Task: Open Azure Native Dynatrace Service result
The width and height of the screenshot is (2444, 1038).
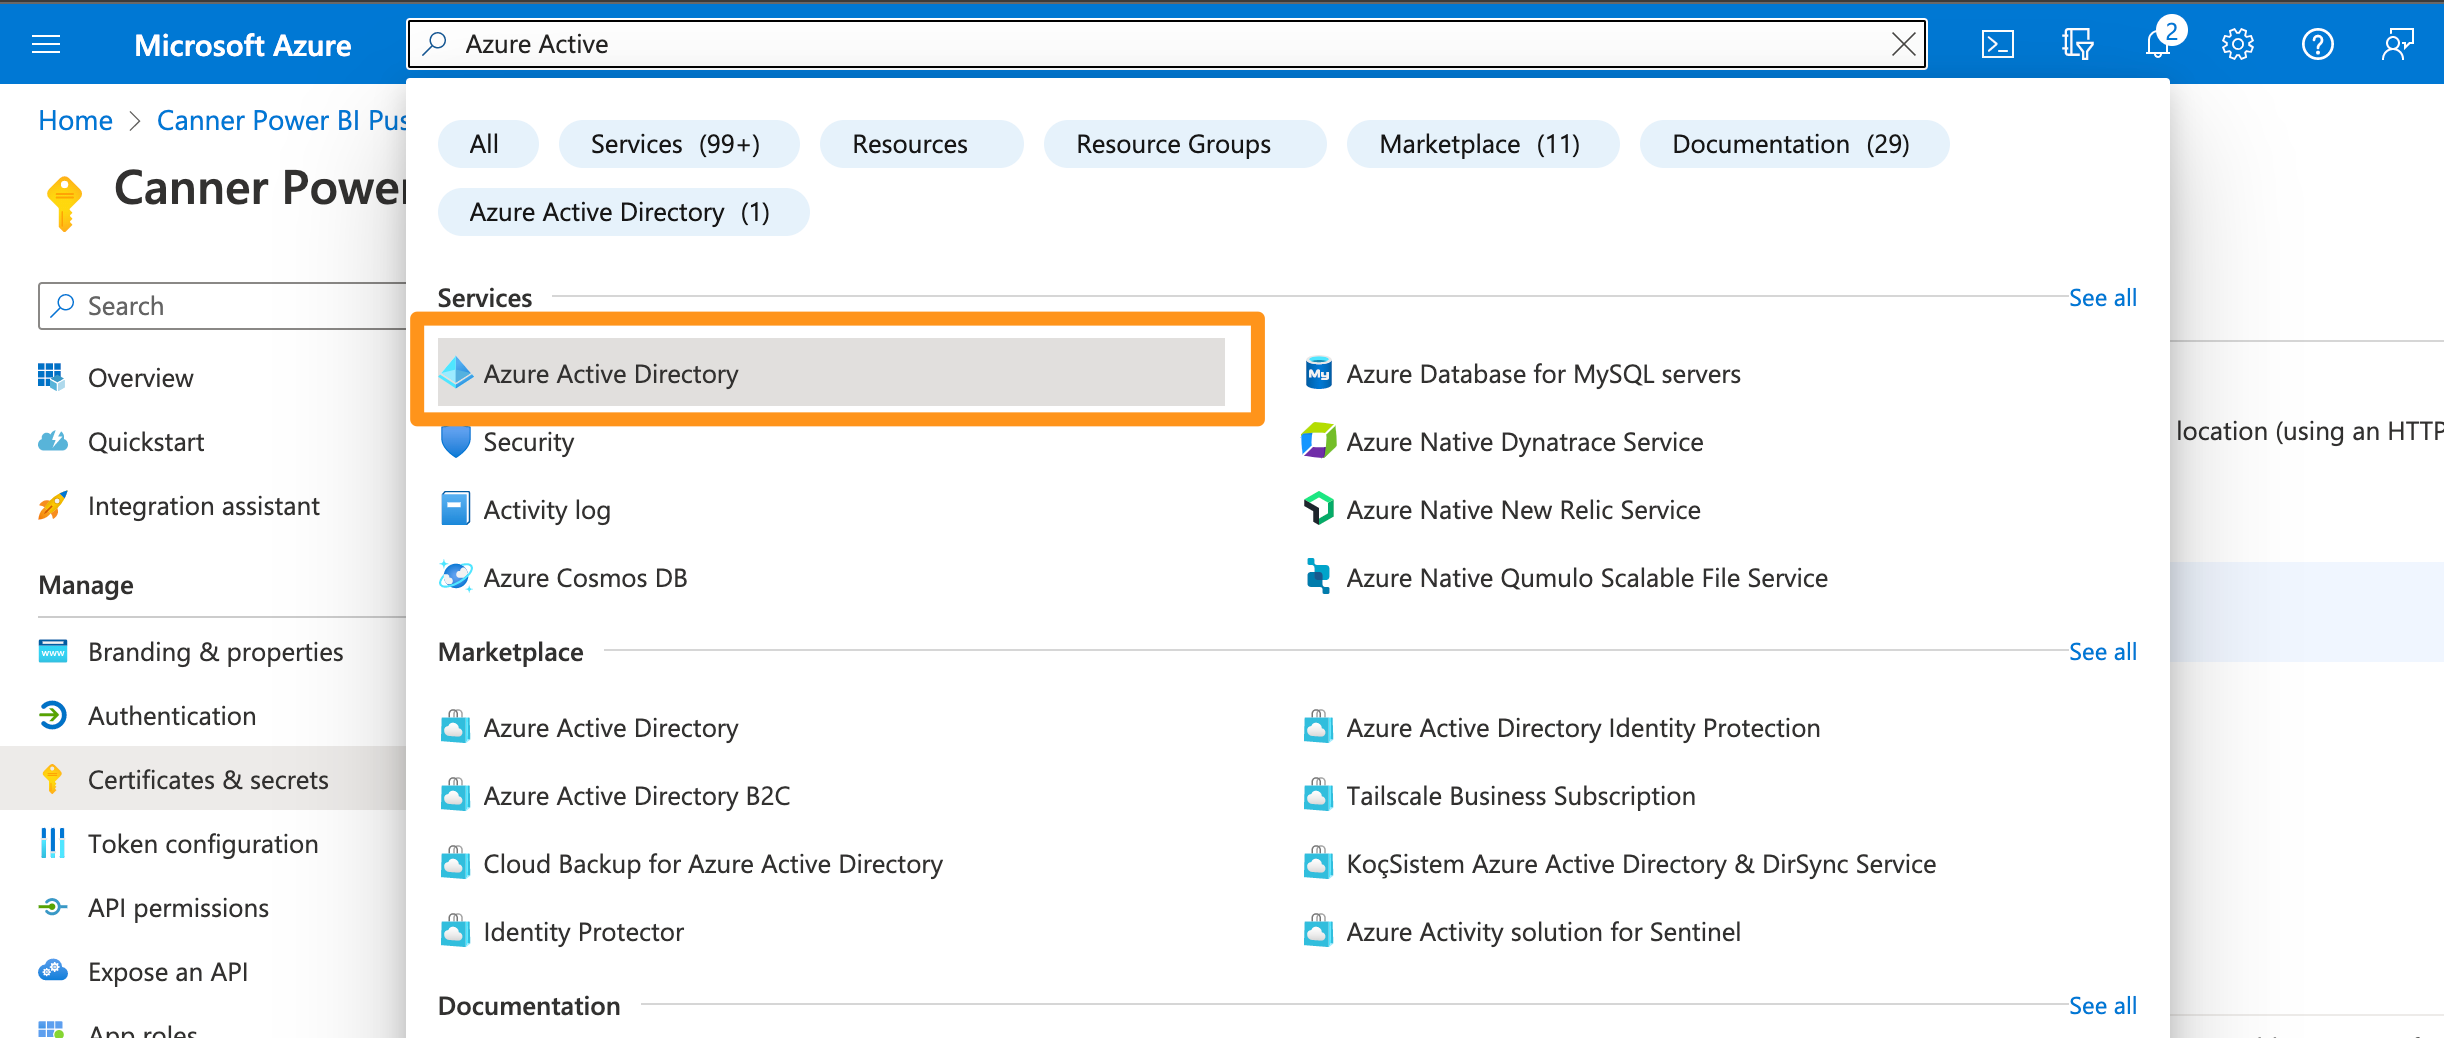Action: coord(1525,441)
